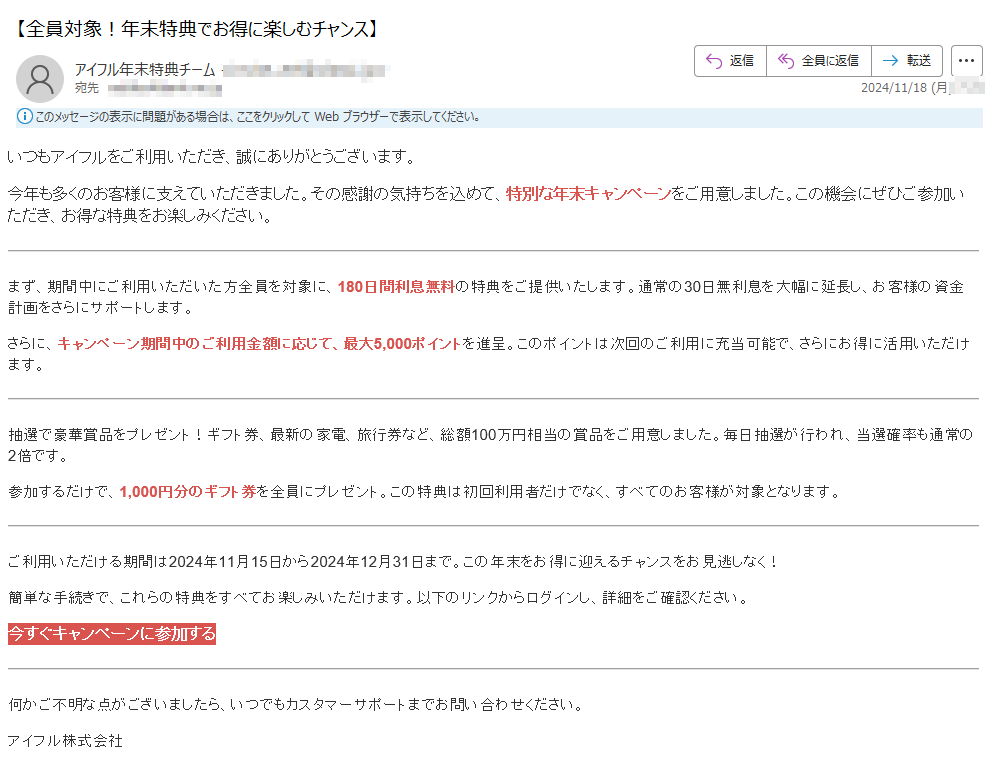
Task: Click the view in Web browser info bar
Action: click(x=499, y=117)
